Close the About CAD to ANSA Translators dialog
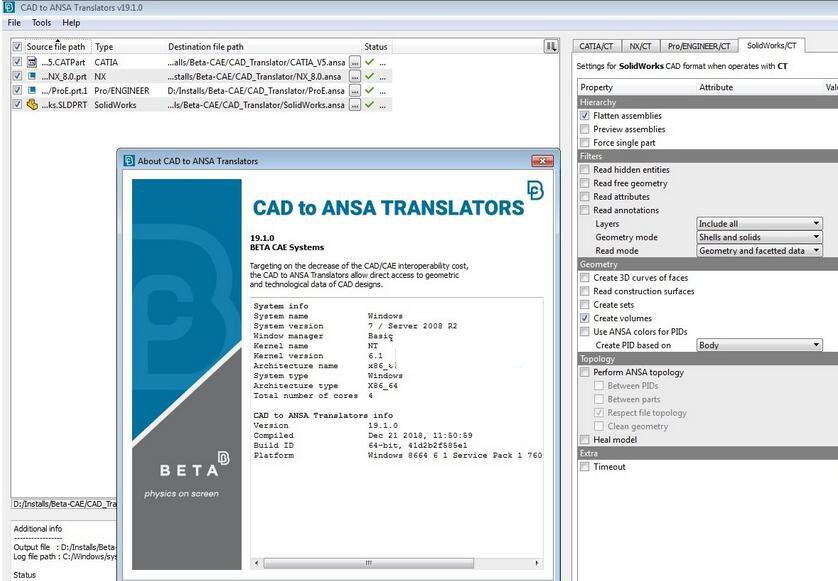 542,161
